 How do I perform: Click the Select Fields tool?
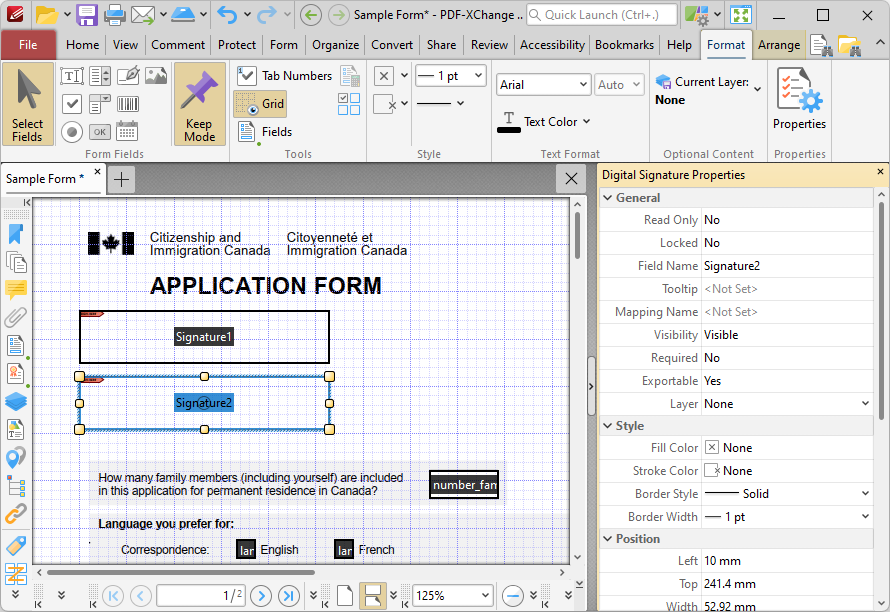(27, 104)
